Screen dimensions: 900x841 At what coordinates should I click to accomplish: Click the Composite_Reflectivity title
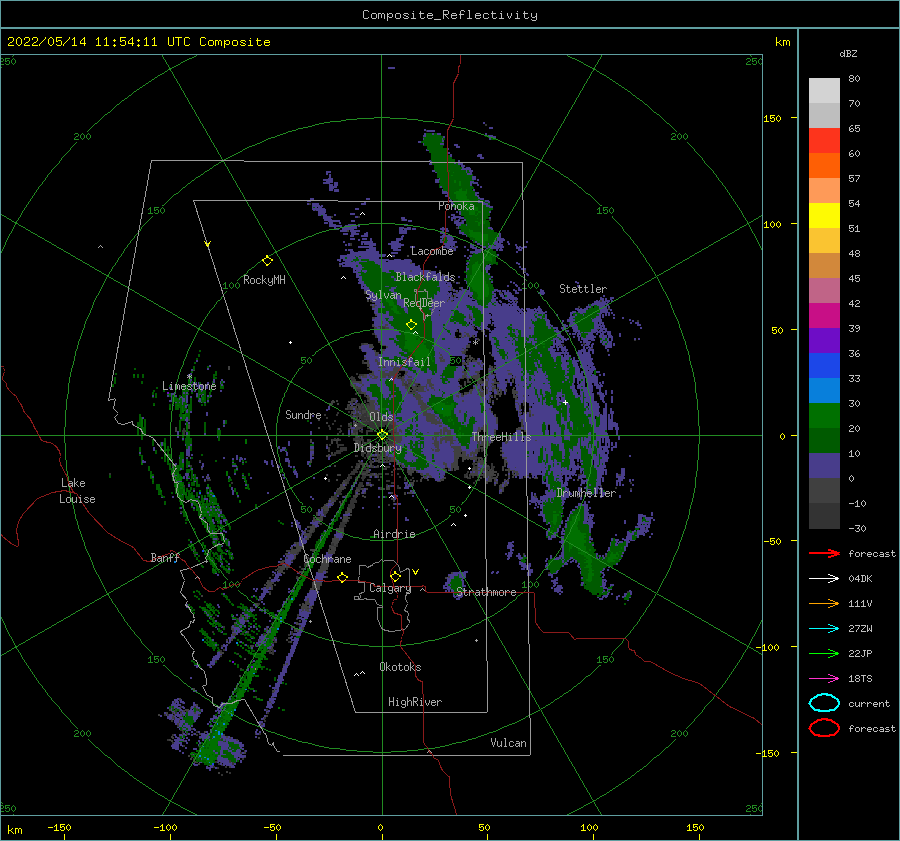(450, 15)
